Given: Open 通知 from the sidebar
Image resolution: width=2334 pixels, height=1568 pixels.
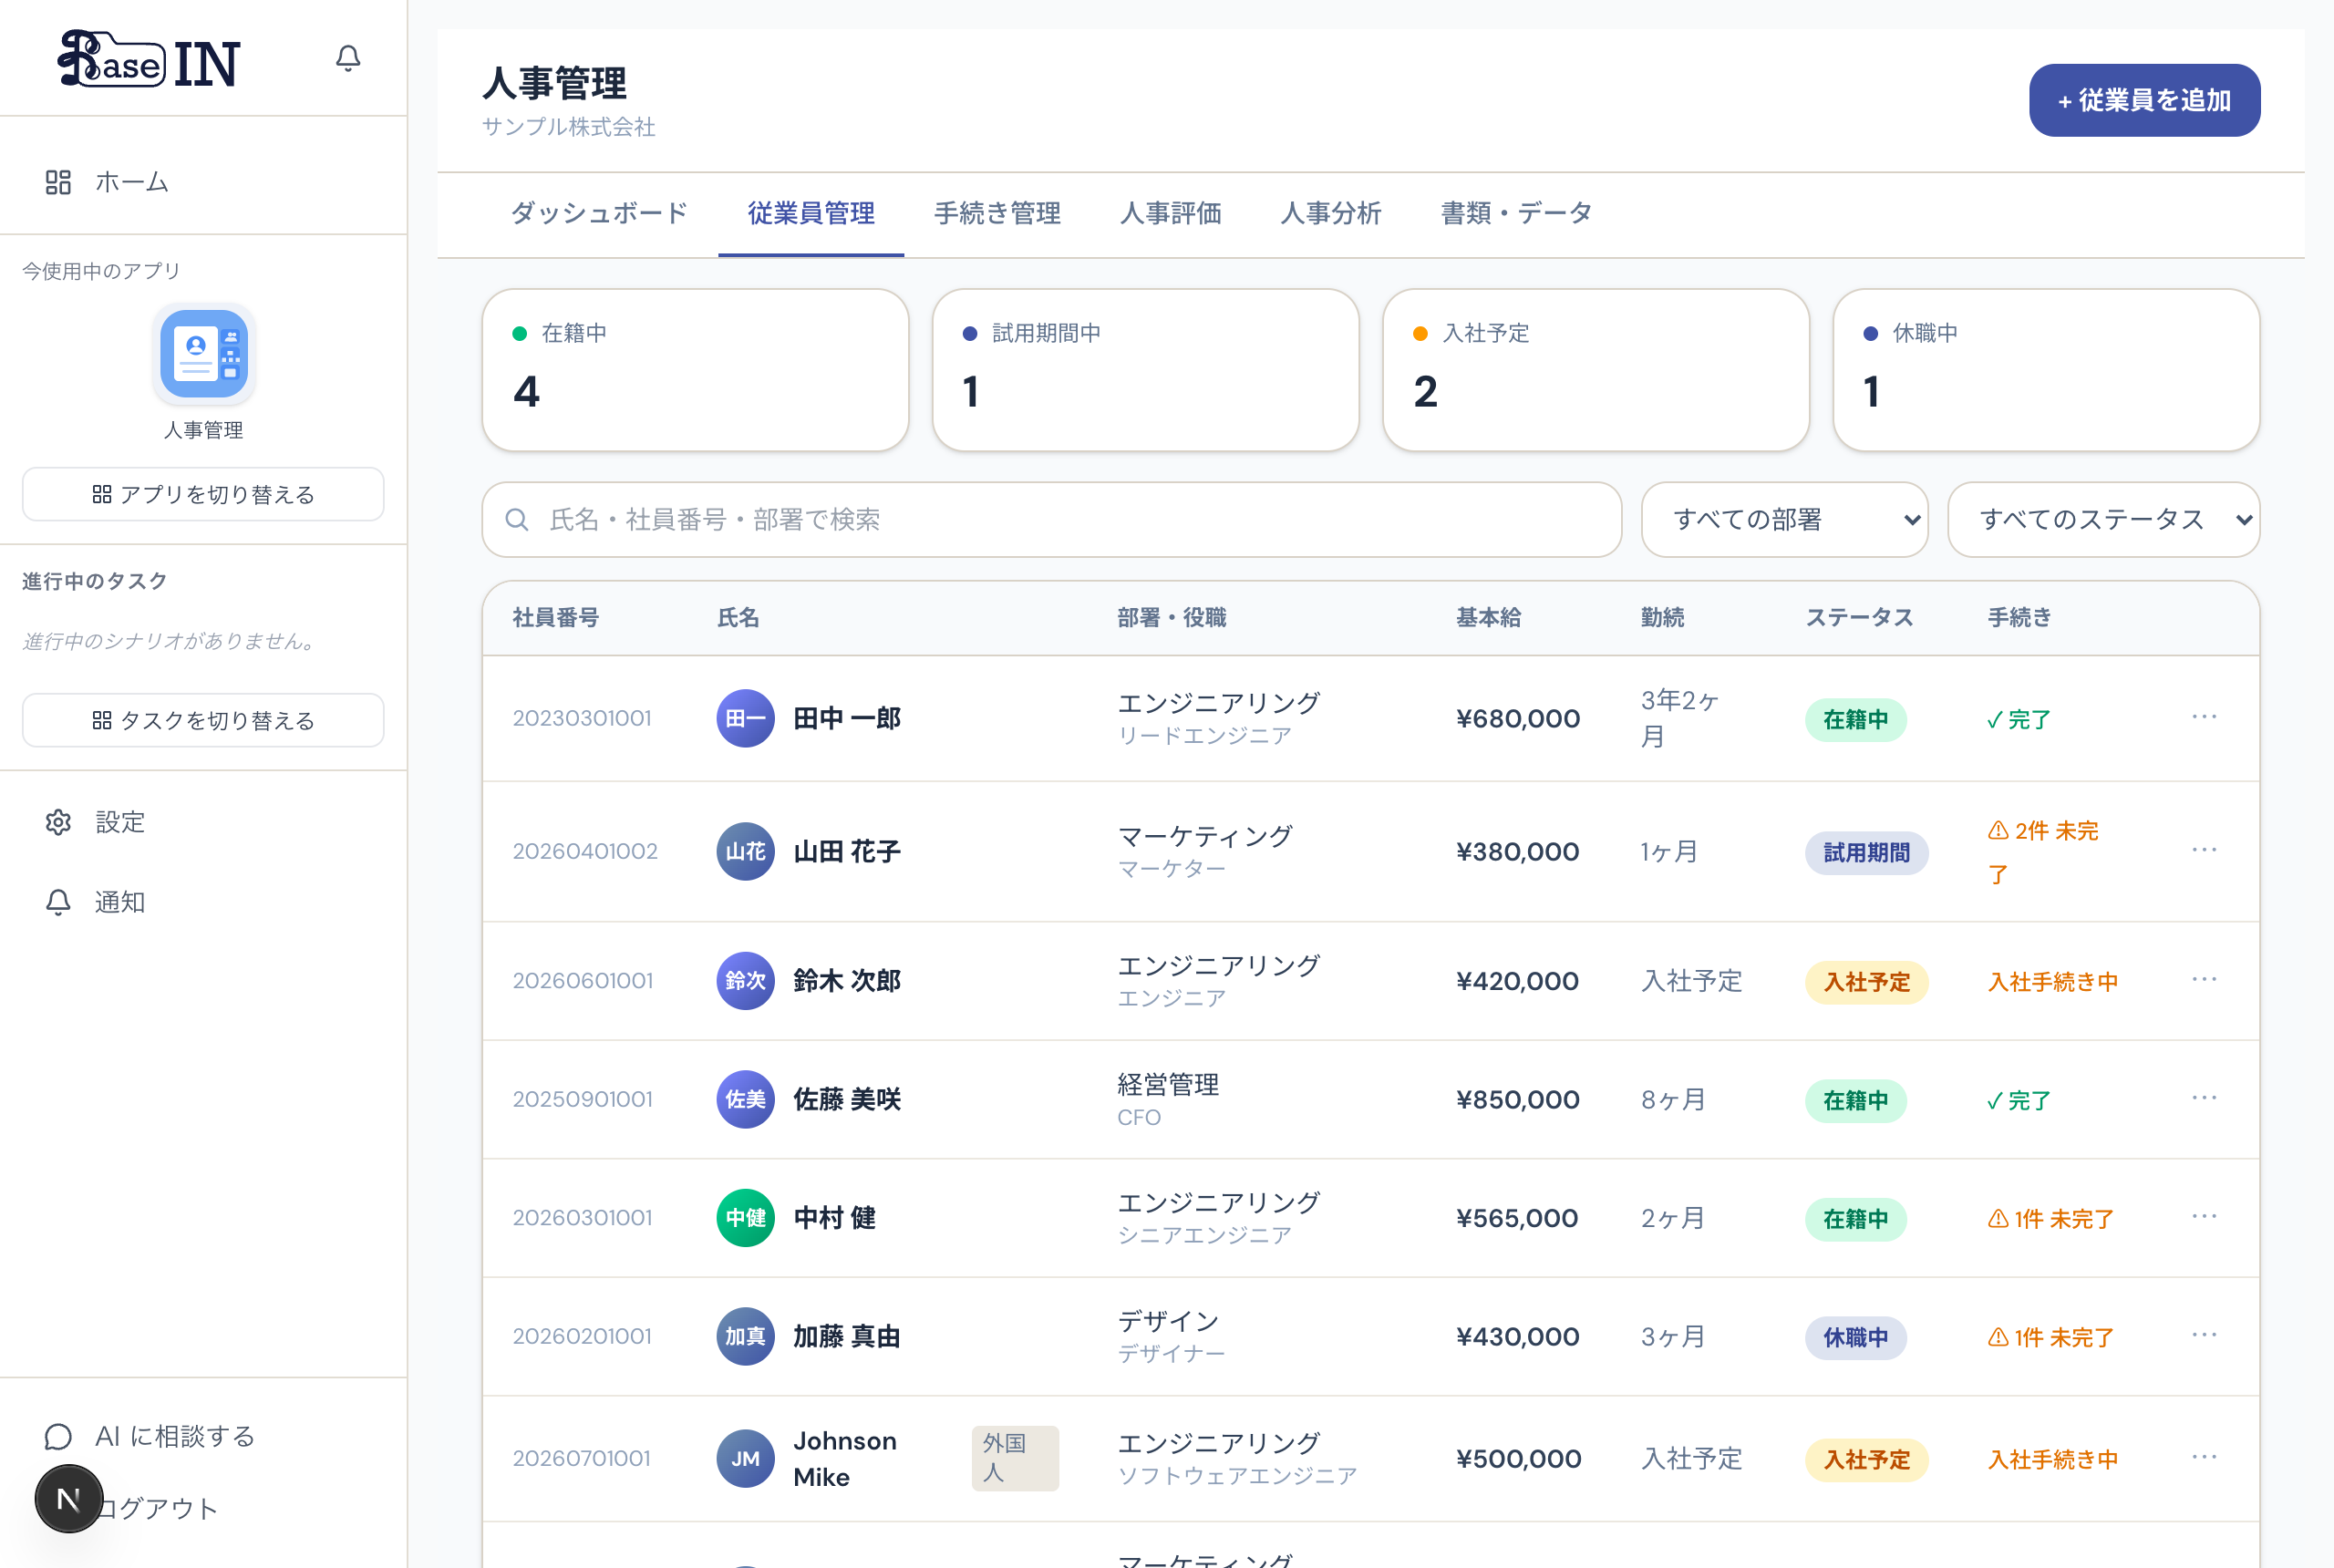Looking at the screenshot, I should 95,902.
